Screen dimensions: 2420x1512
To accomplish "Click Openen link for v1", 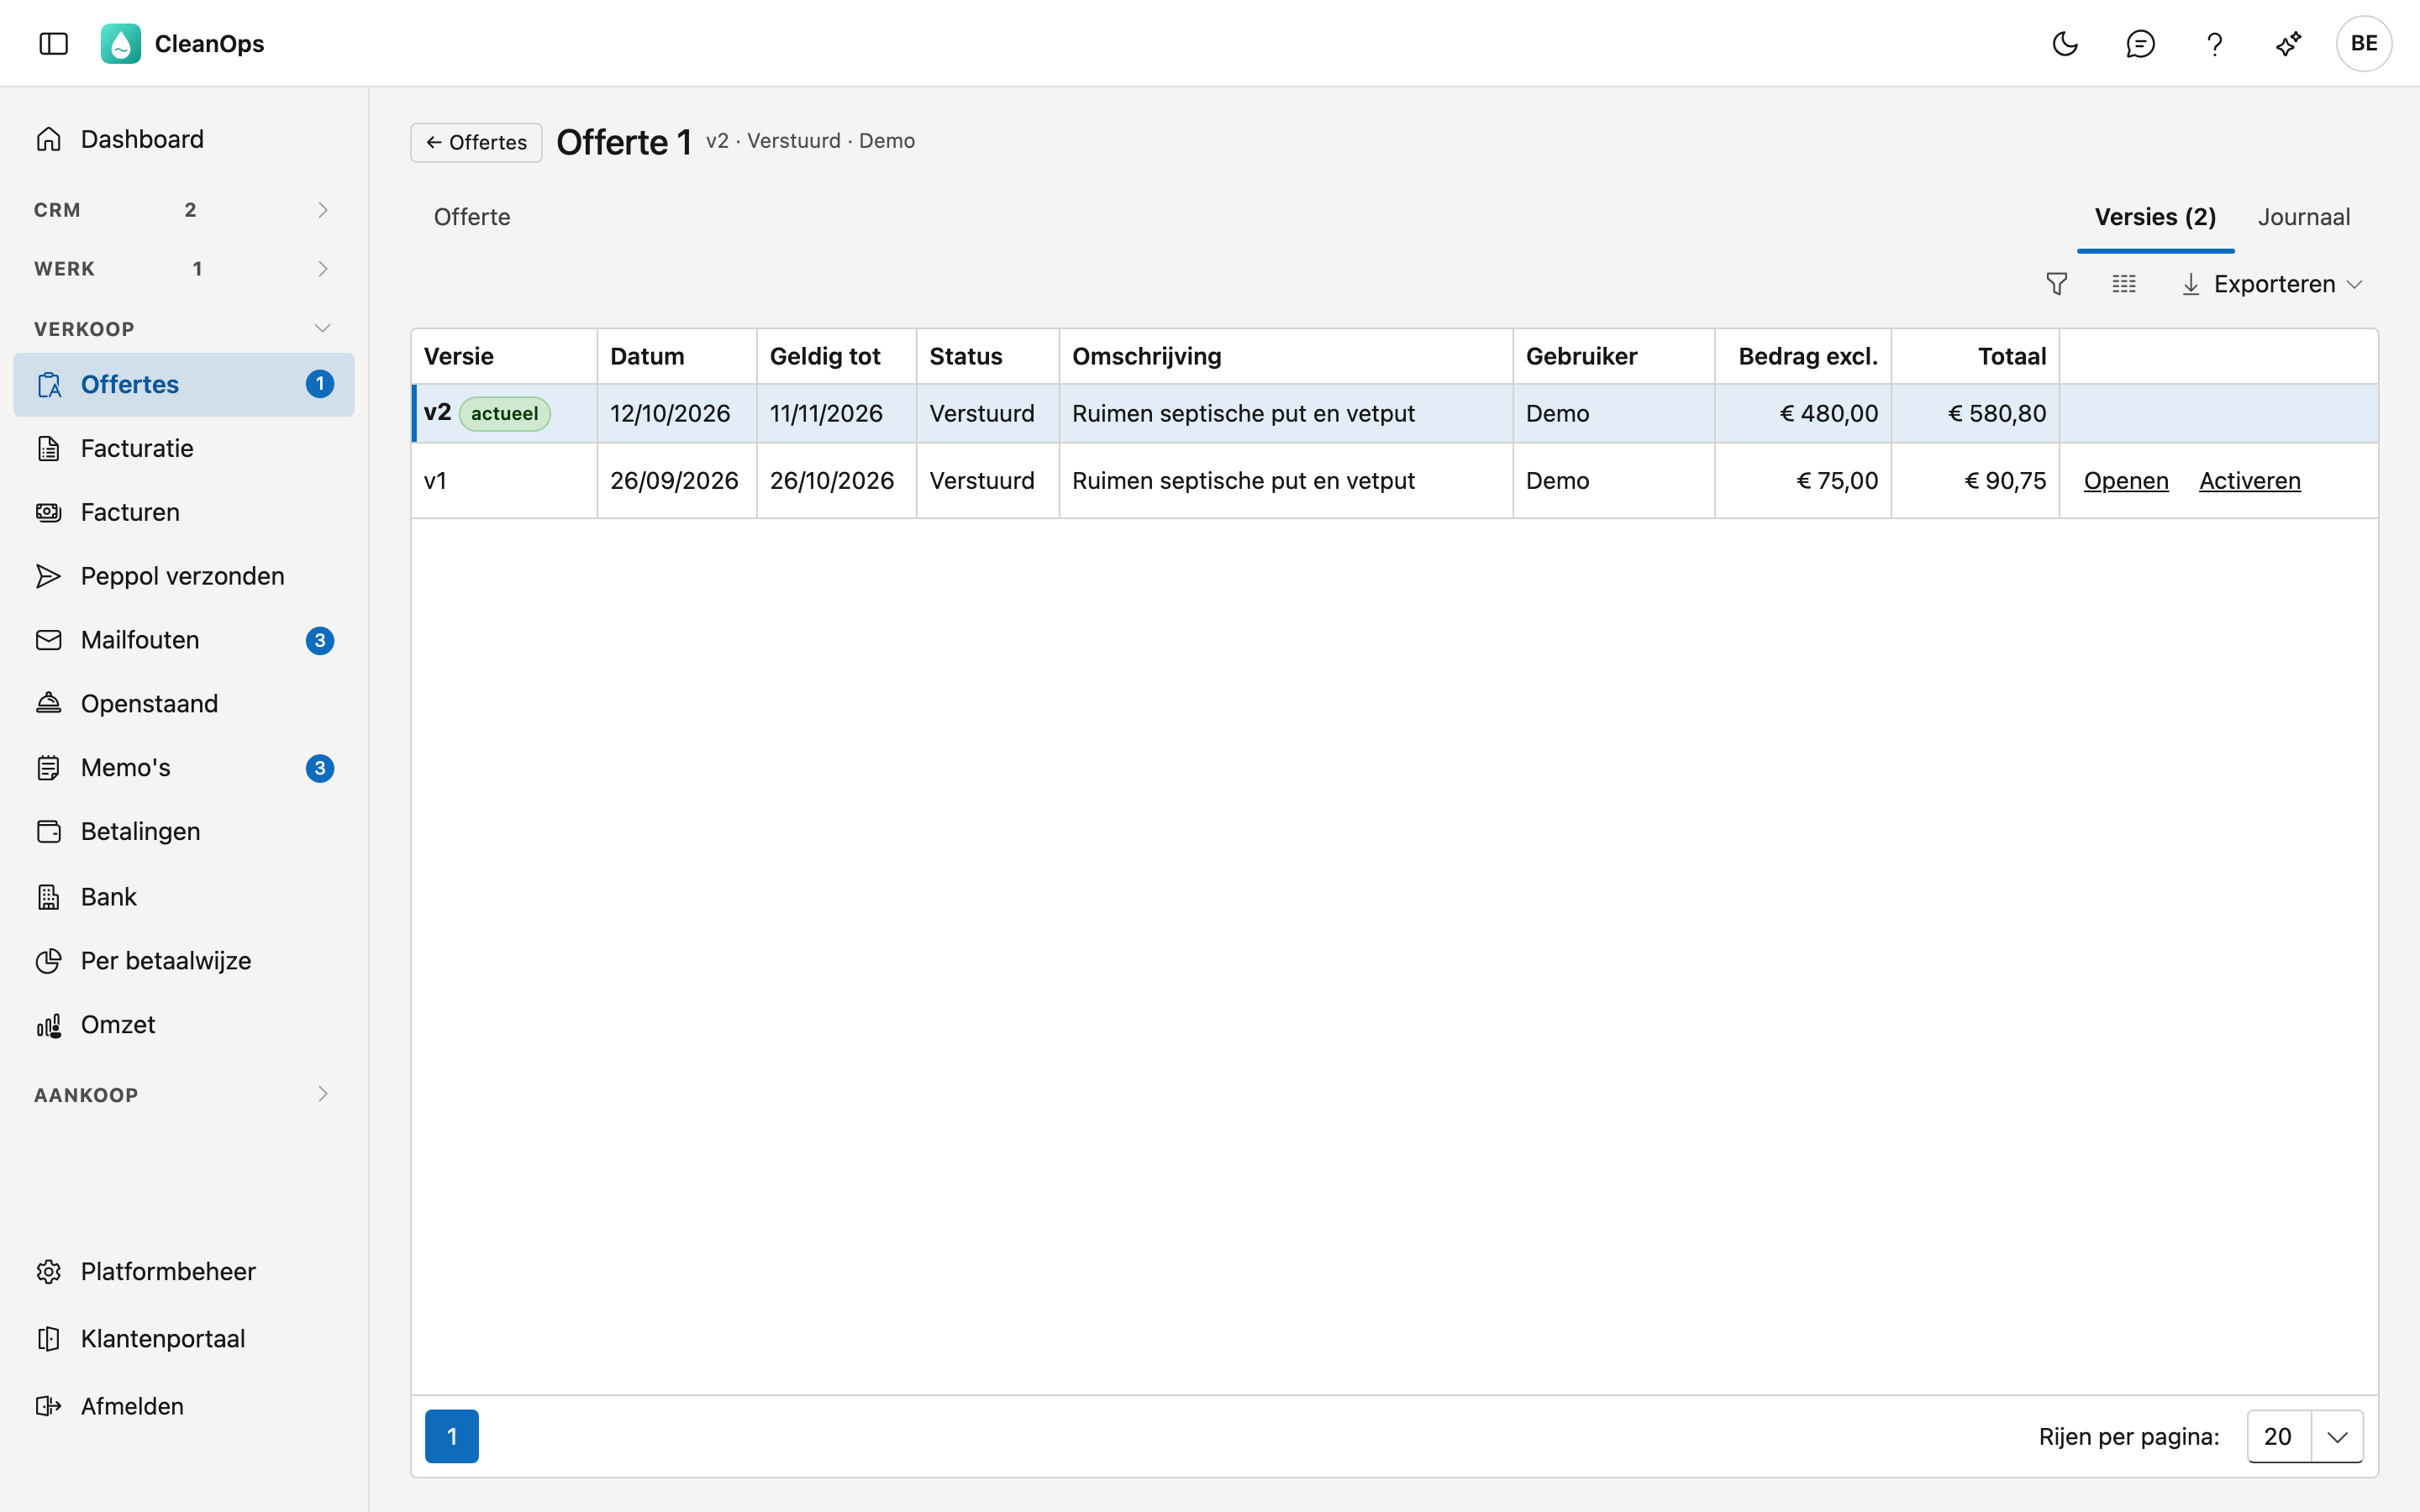I will click(2126, 481).
